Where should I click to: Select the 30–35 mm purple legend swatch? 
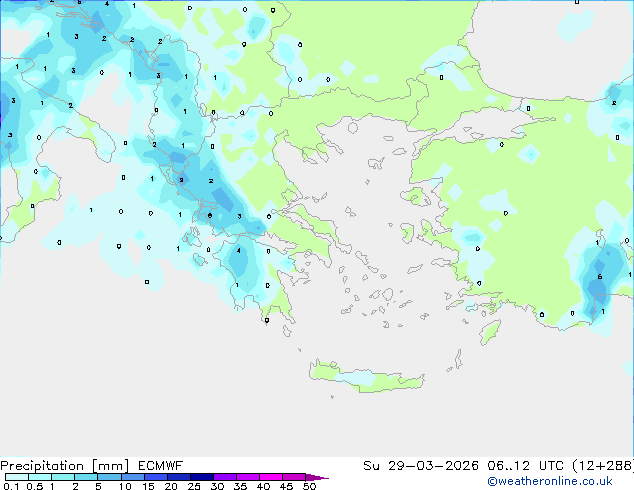pos(224,477)
